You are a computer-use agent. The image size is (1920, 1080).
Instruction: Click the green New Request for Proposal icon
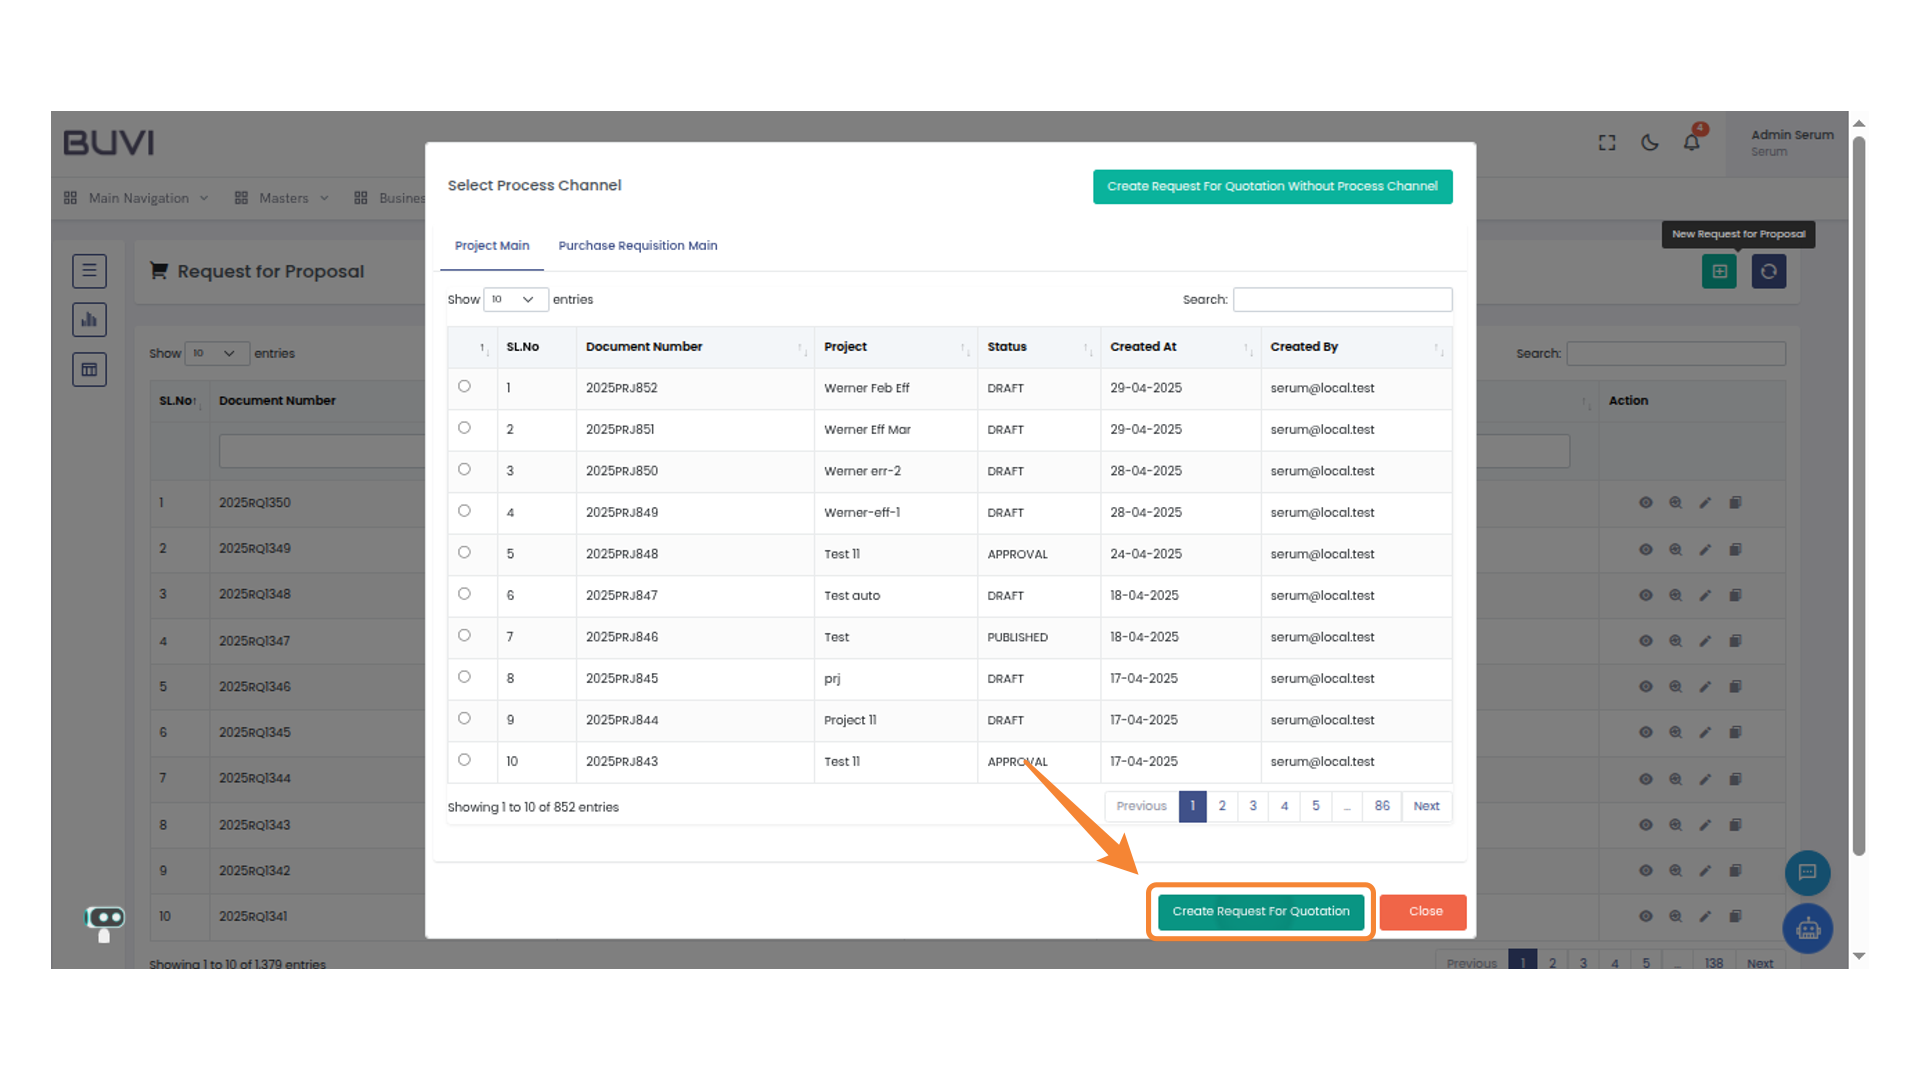(x=1719, y=271)
